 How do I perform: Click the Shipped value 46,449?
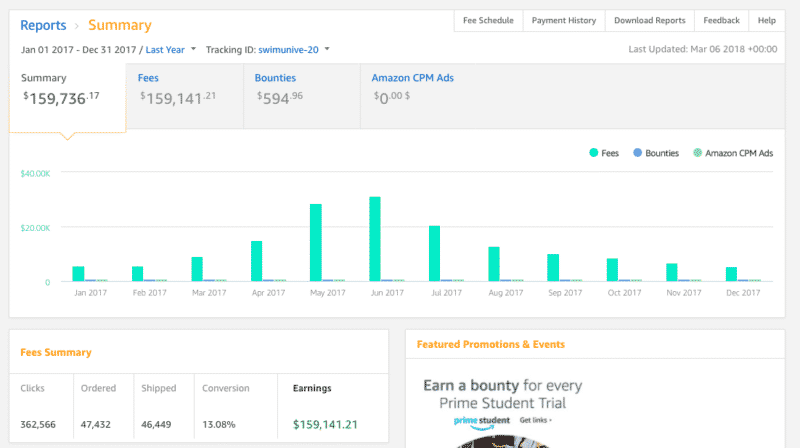(156, 425)
